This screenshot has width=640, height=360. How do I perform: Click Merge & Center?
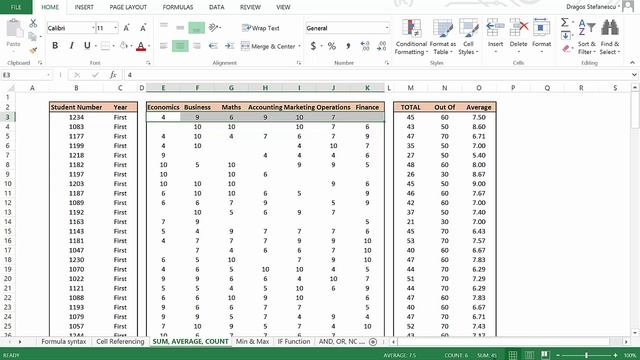tap(268, 46)
